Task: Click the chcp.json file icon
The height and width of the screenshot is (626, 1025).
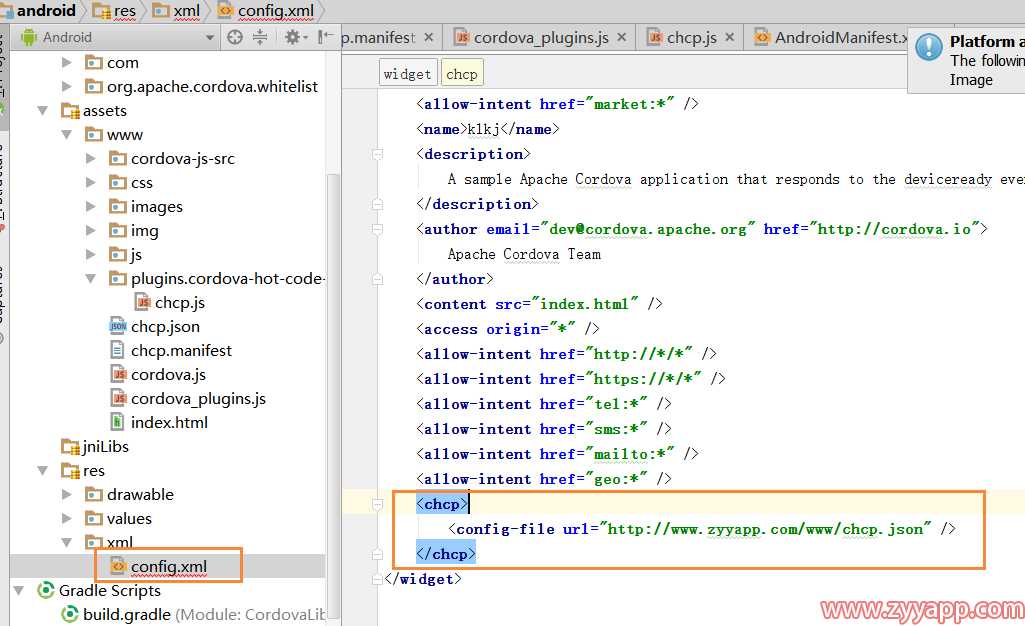Action: 118,327
